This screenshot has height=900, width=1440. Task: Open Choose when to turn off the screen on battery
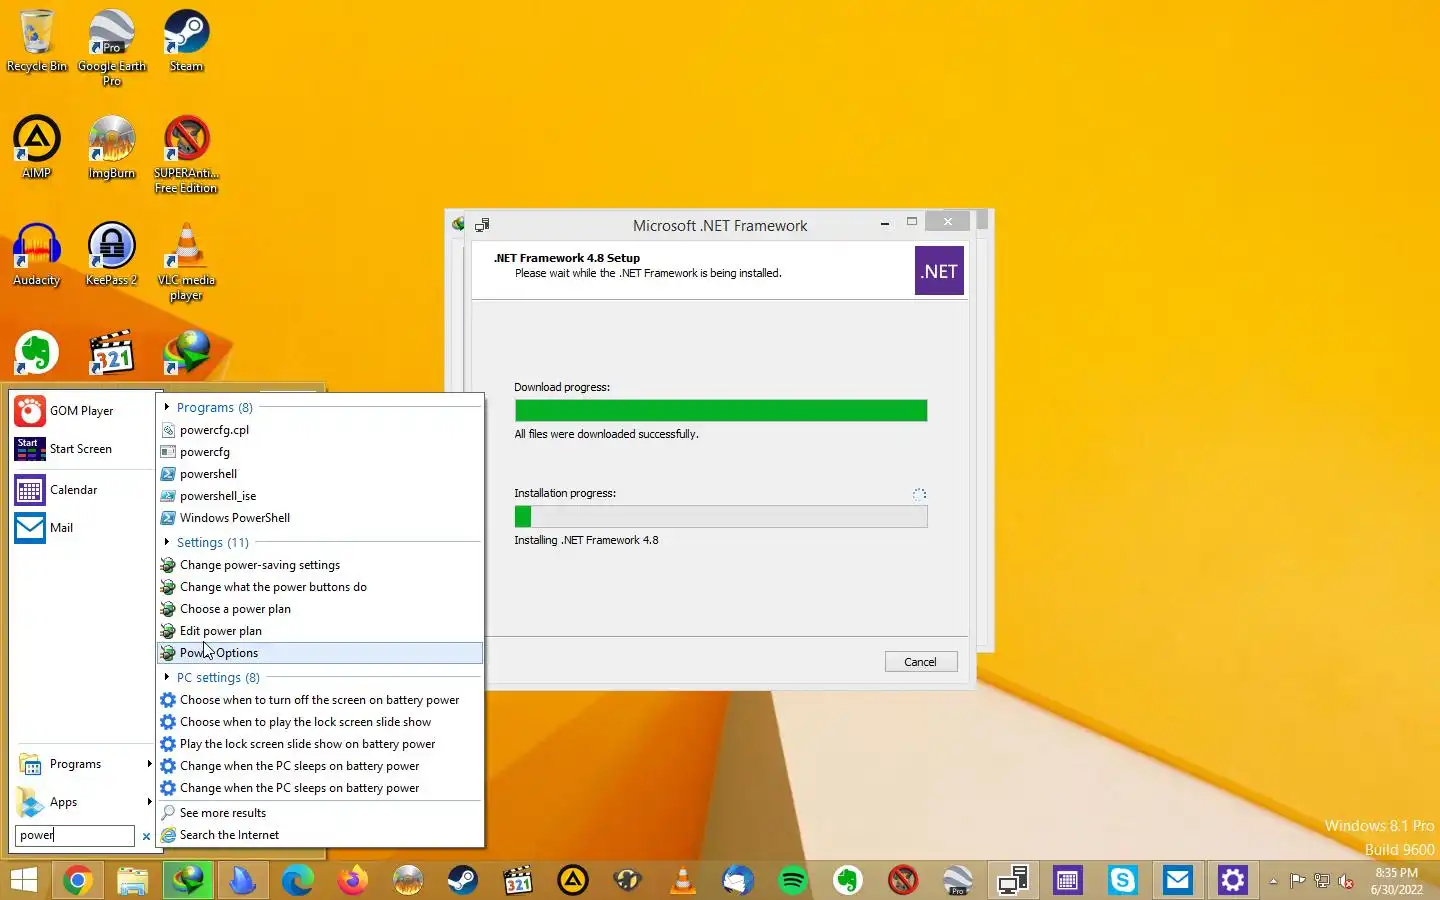[320, 700]
